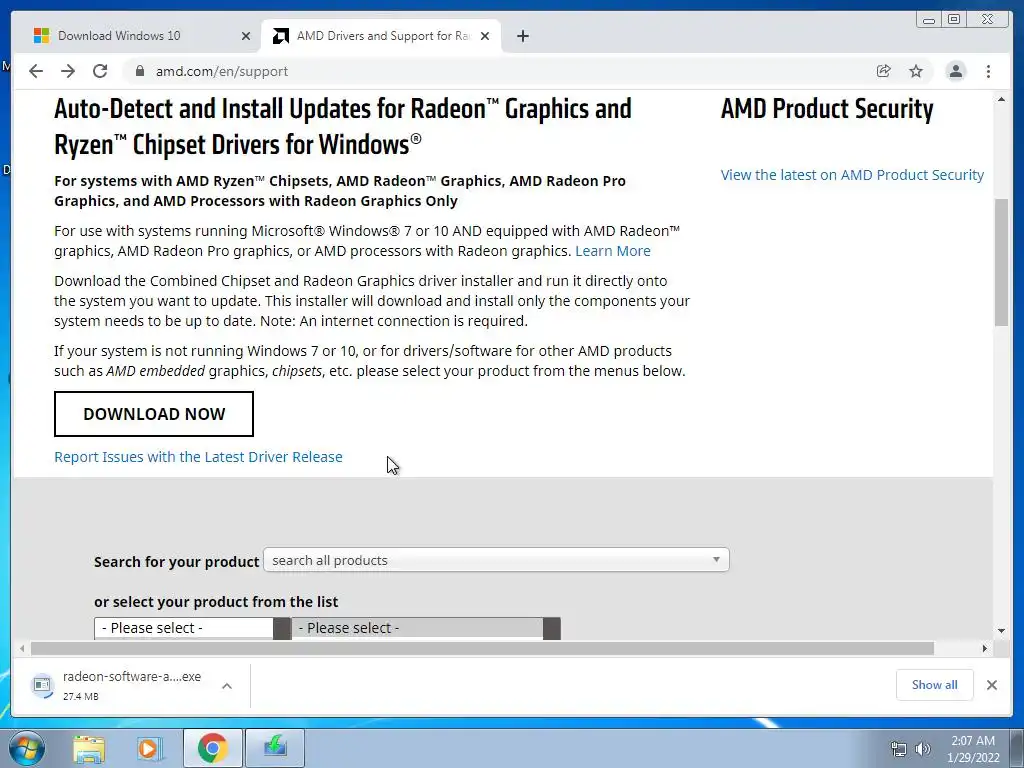
Task: Open Windows Explorer from taskbar
Action: [x=89, y=748]
